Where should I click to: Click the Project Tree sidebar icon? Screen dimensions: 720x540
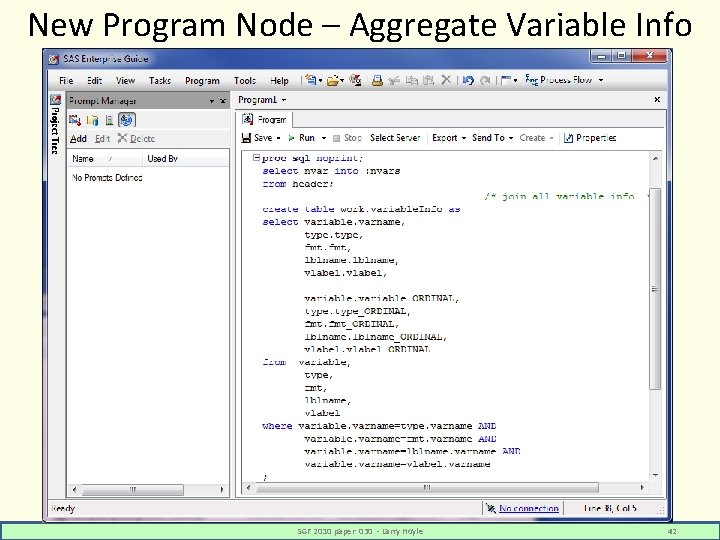[x=56, y=99]
